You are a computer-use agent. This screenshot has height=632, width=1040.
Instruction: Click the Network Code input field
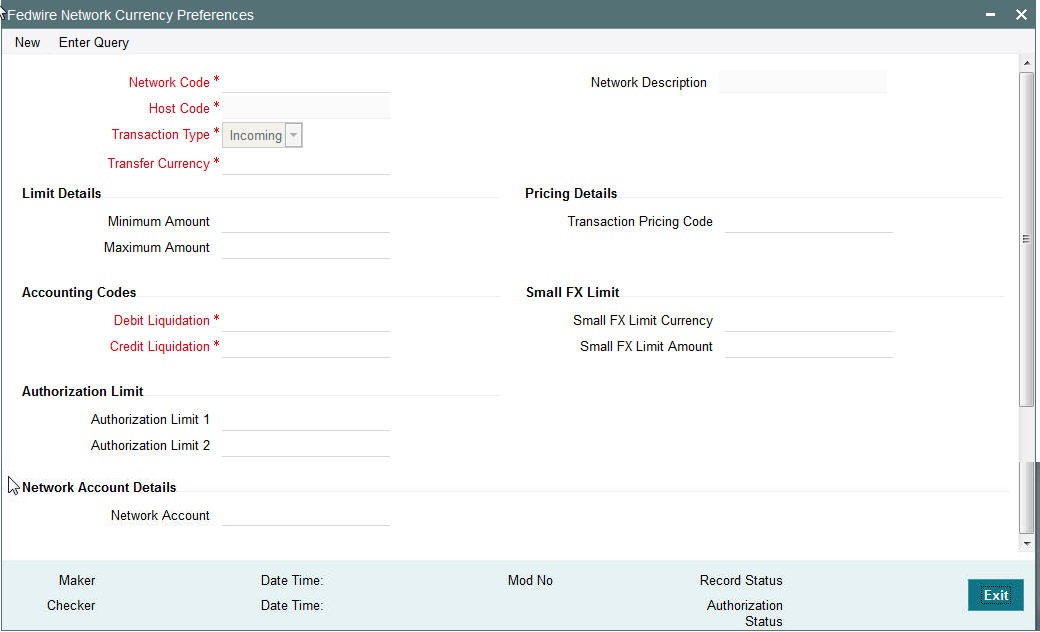306,82
